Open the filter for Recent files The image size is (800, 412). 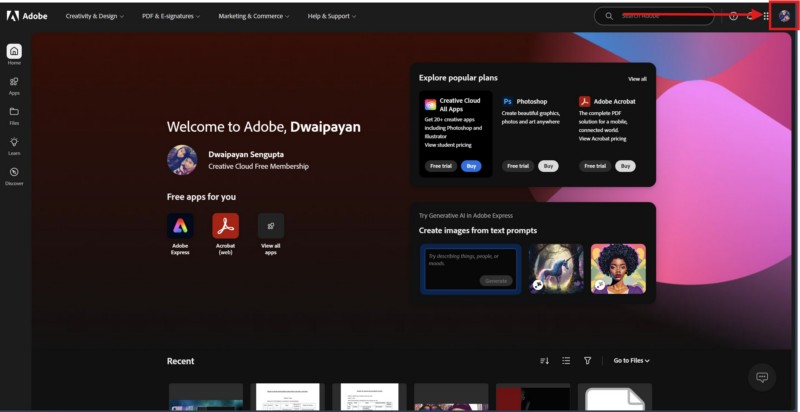click(588, 361)
